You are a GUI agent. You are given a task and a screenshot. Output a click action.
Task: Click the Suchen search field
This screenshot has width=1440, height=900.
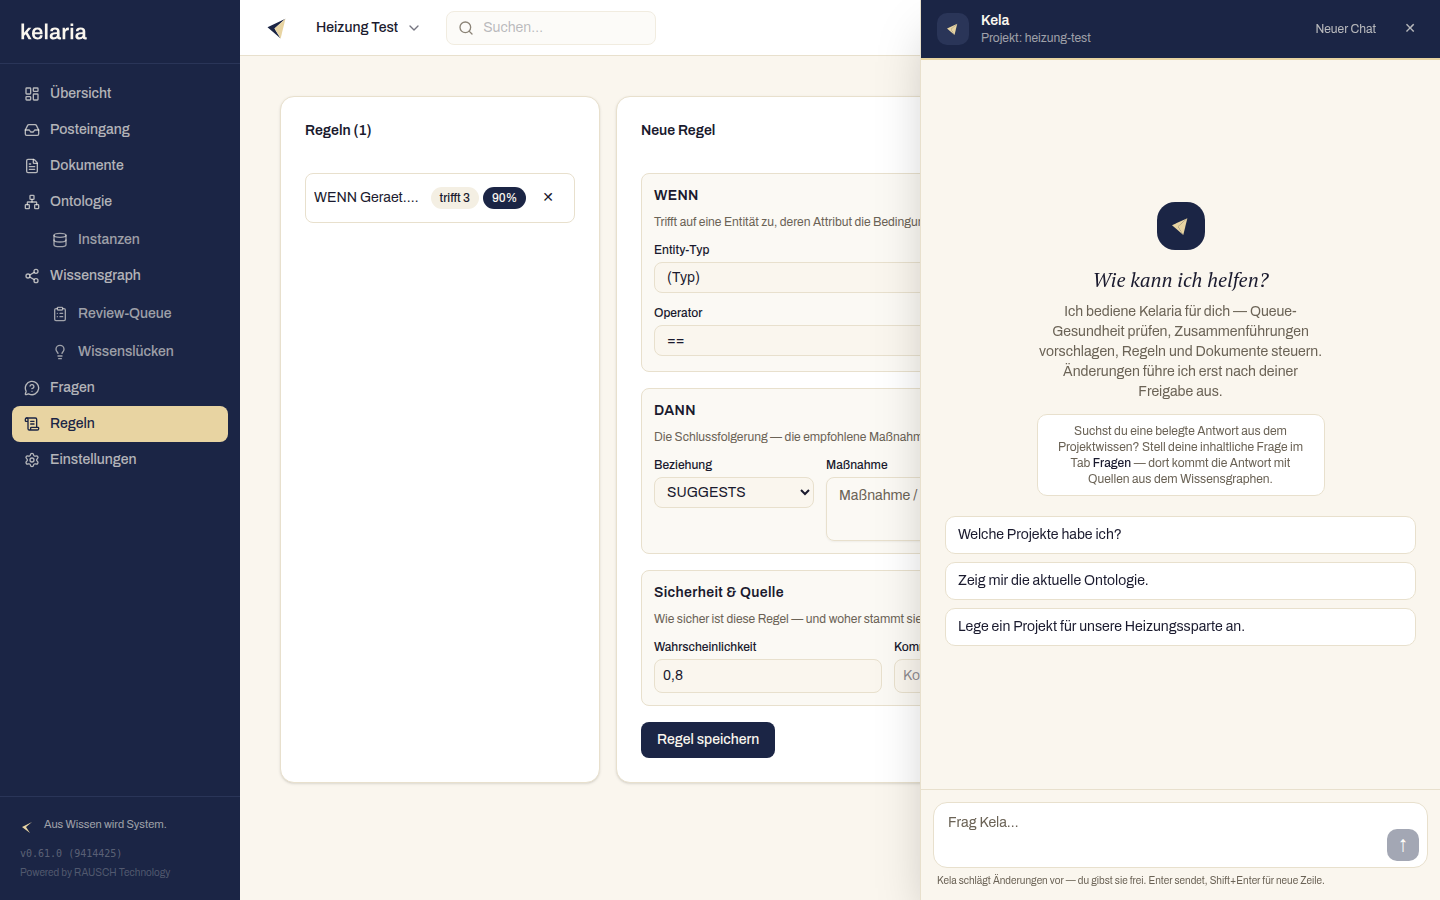point(551,28)
